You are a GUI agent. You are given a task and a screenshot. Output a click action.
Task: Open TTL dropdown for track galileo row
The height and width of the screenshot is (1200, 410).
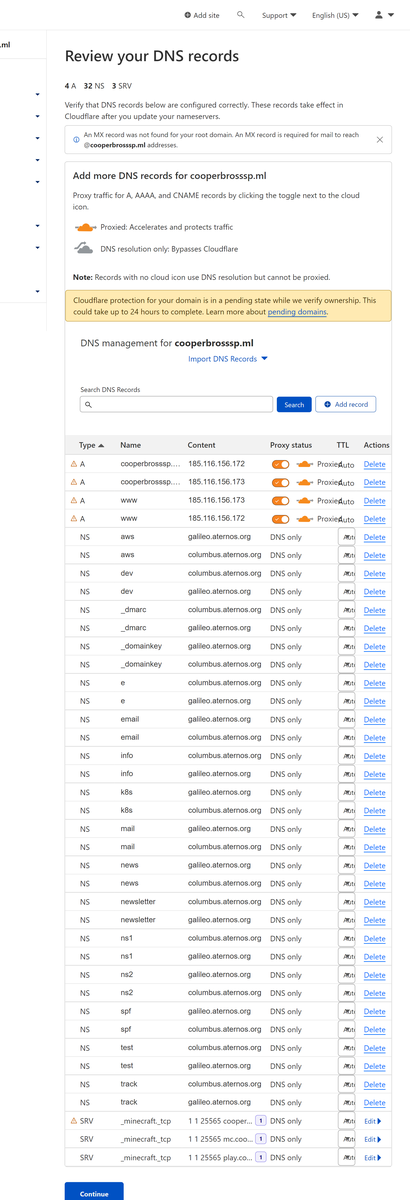[347, 1102]
